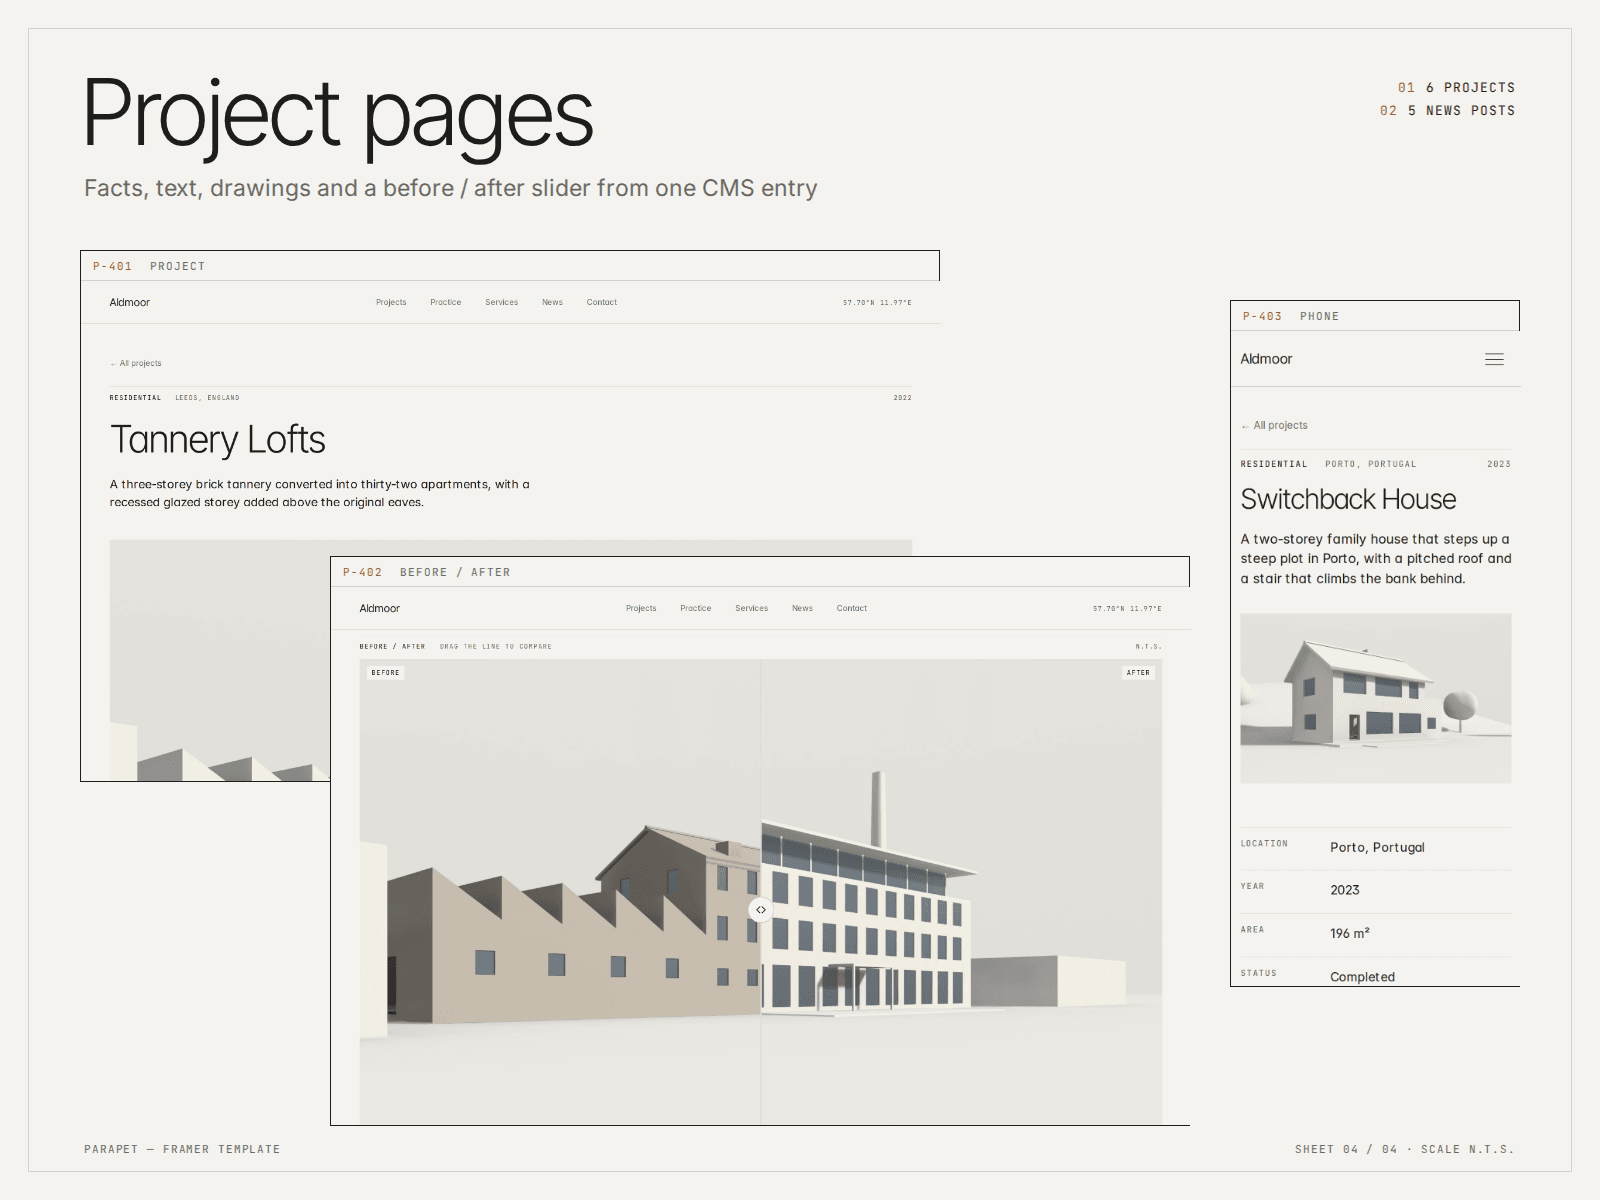Click the Aldmoor logo in the Tannery Lofts page
The image size is (1600, 1200).
130,302
